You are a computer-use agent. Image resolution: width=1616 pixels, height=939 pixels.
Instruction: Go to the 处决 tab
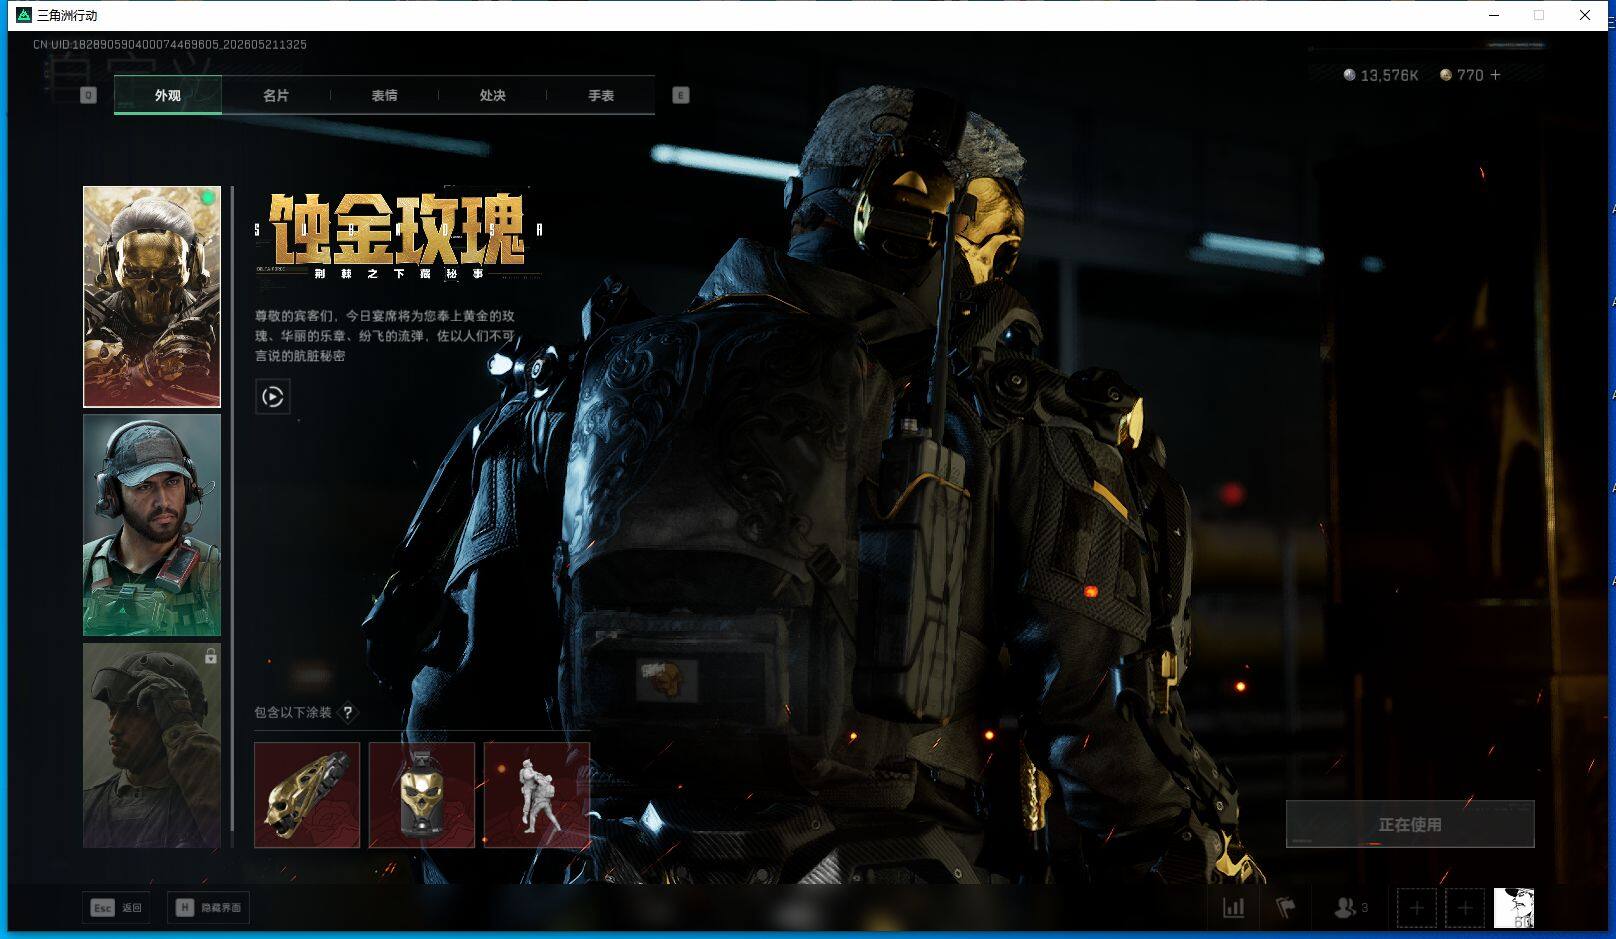click(492, 95)
